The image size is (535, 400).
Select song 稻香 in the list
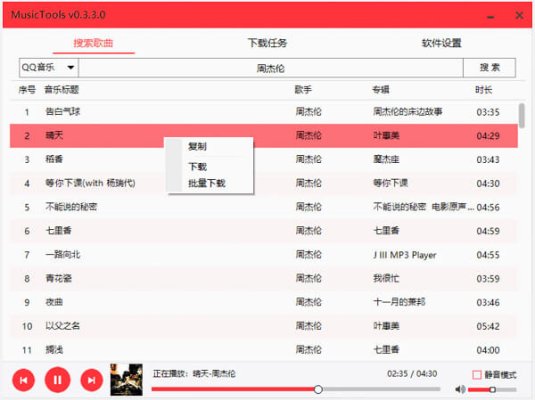point(54,159)
